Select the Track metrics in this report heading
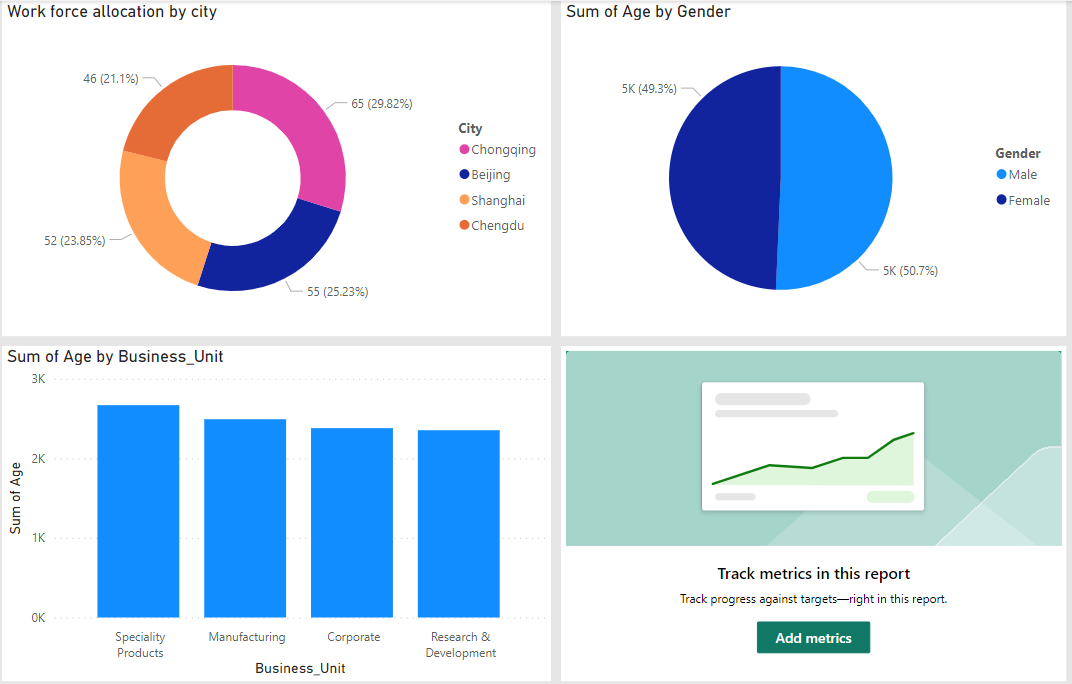Viewport: 1072px width, 684px height. [x=813, y=574]
